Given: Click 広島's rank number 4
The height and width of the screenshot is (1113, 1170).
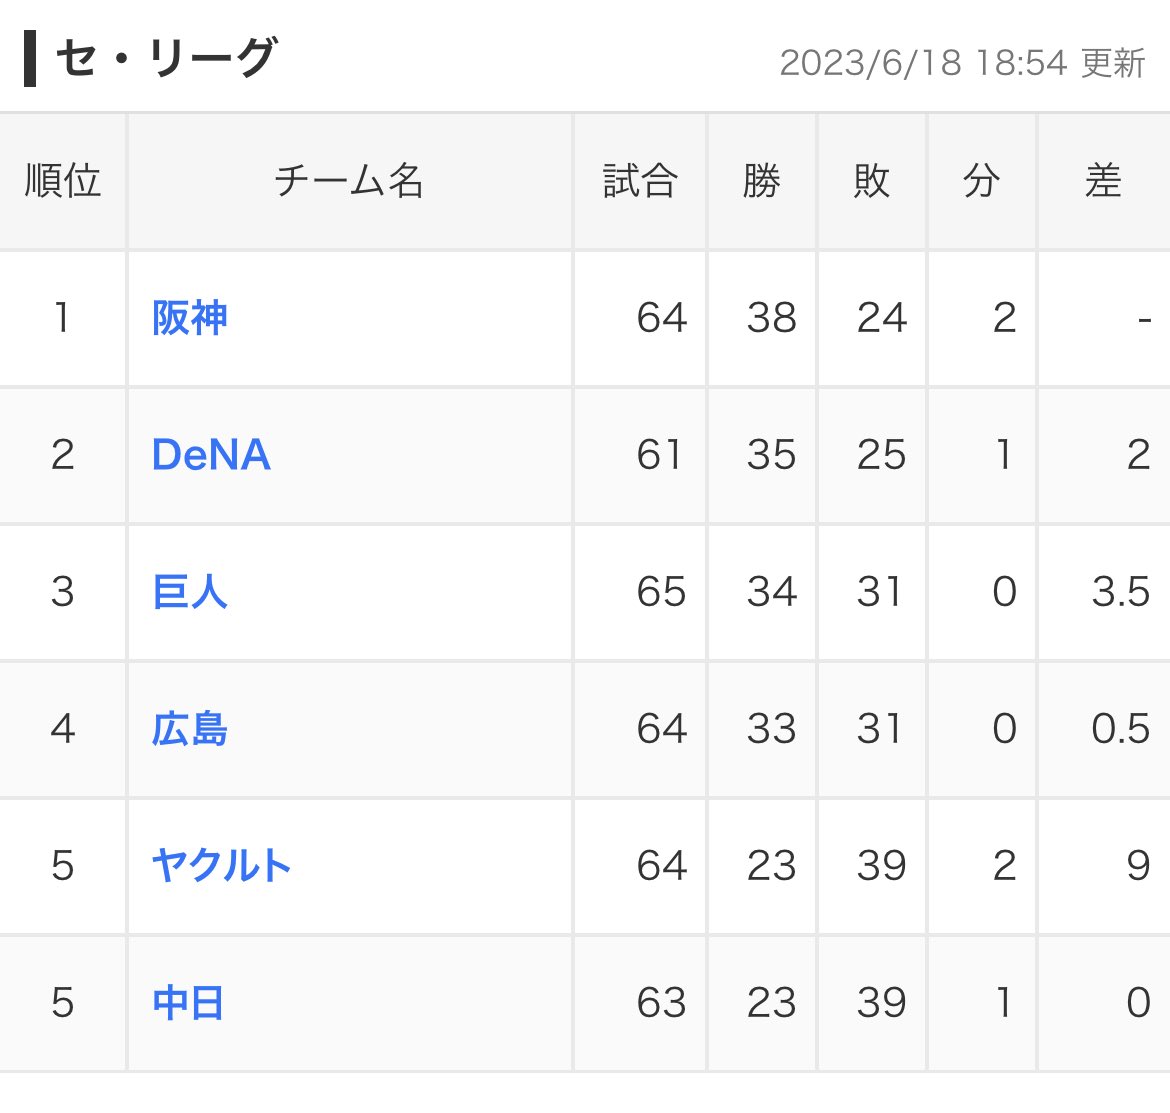Looking at the screenshot, I should (63, 729).
